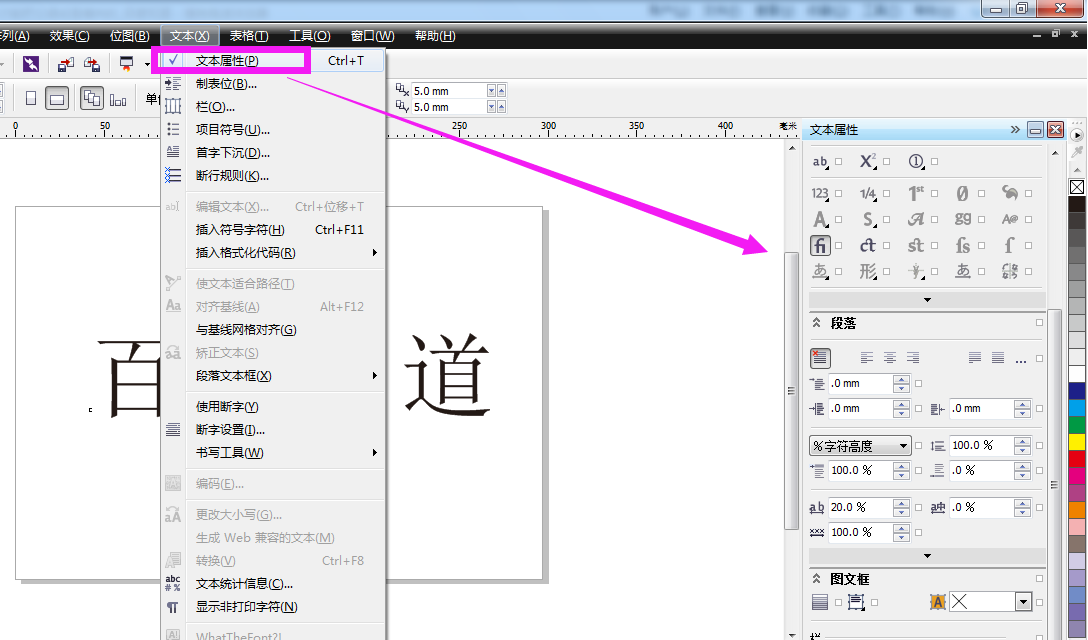Screen dimensions: 1088x640
Task: Open the %字符高度 spacing unit dropdown
Action: coord(903,446)
